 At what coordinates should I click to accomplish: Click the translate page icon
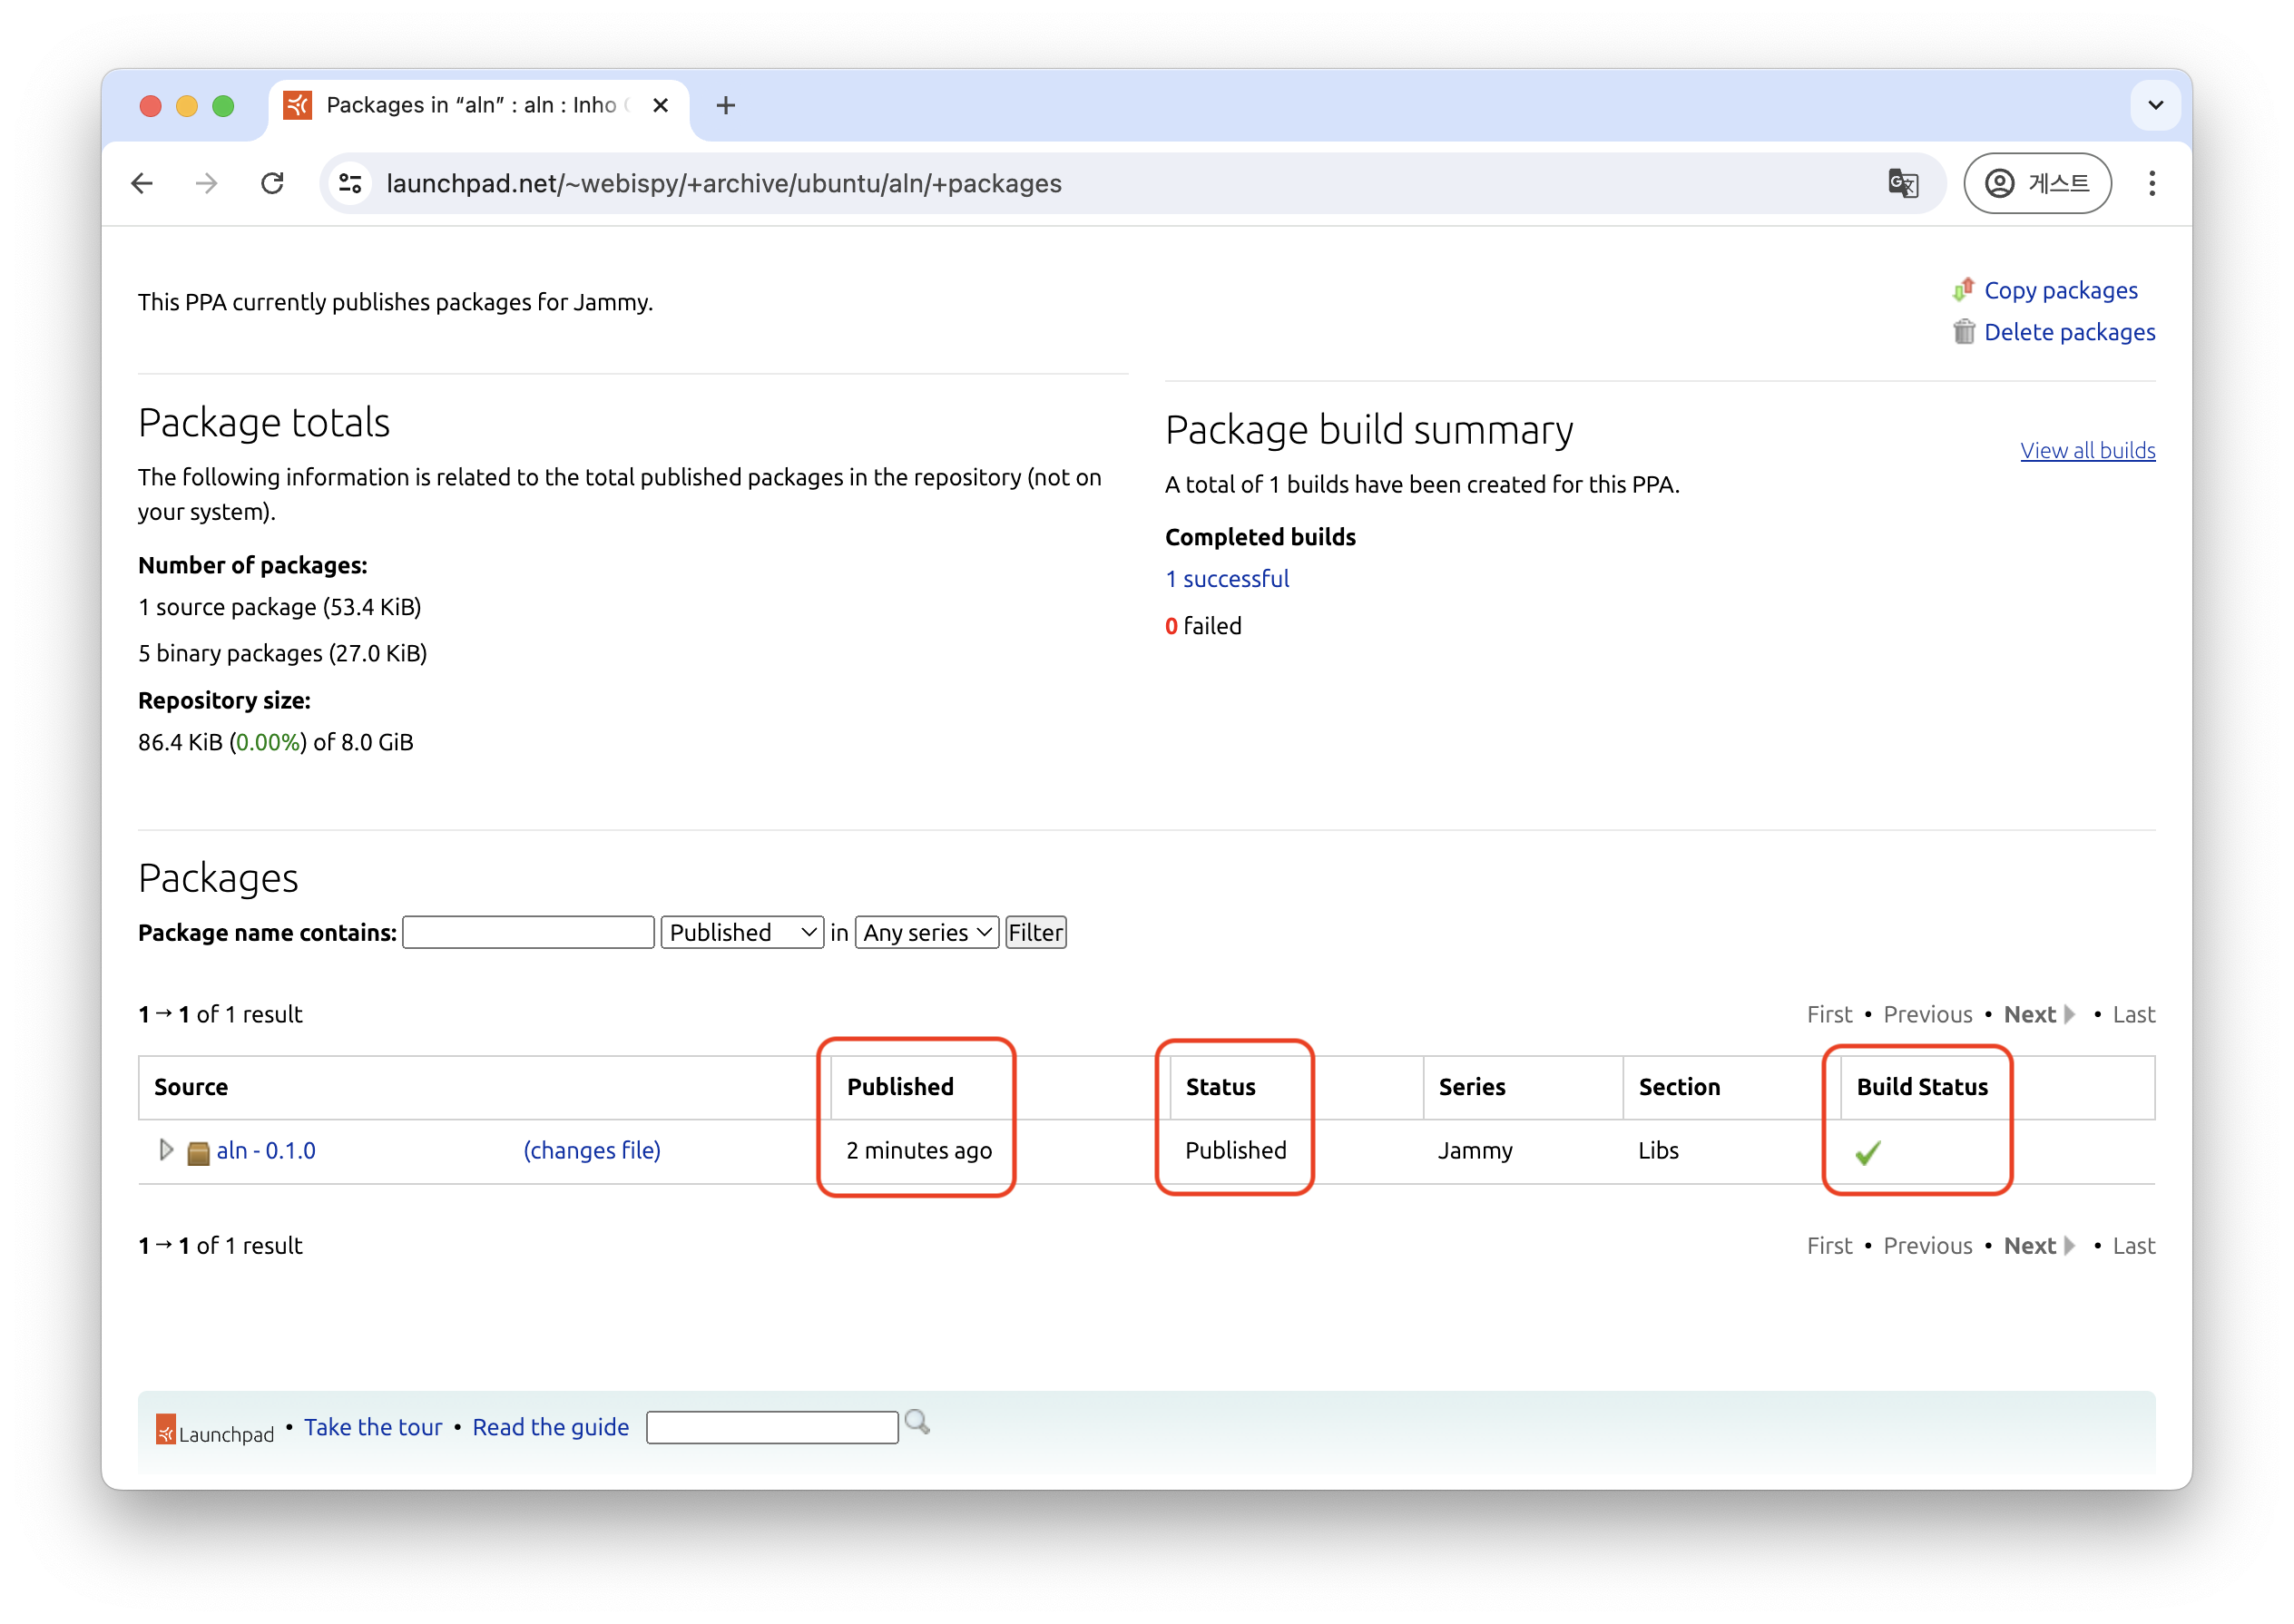(1902, 184)
